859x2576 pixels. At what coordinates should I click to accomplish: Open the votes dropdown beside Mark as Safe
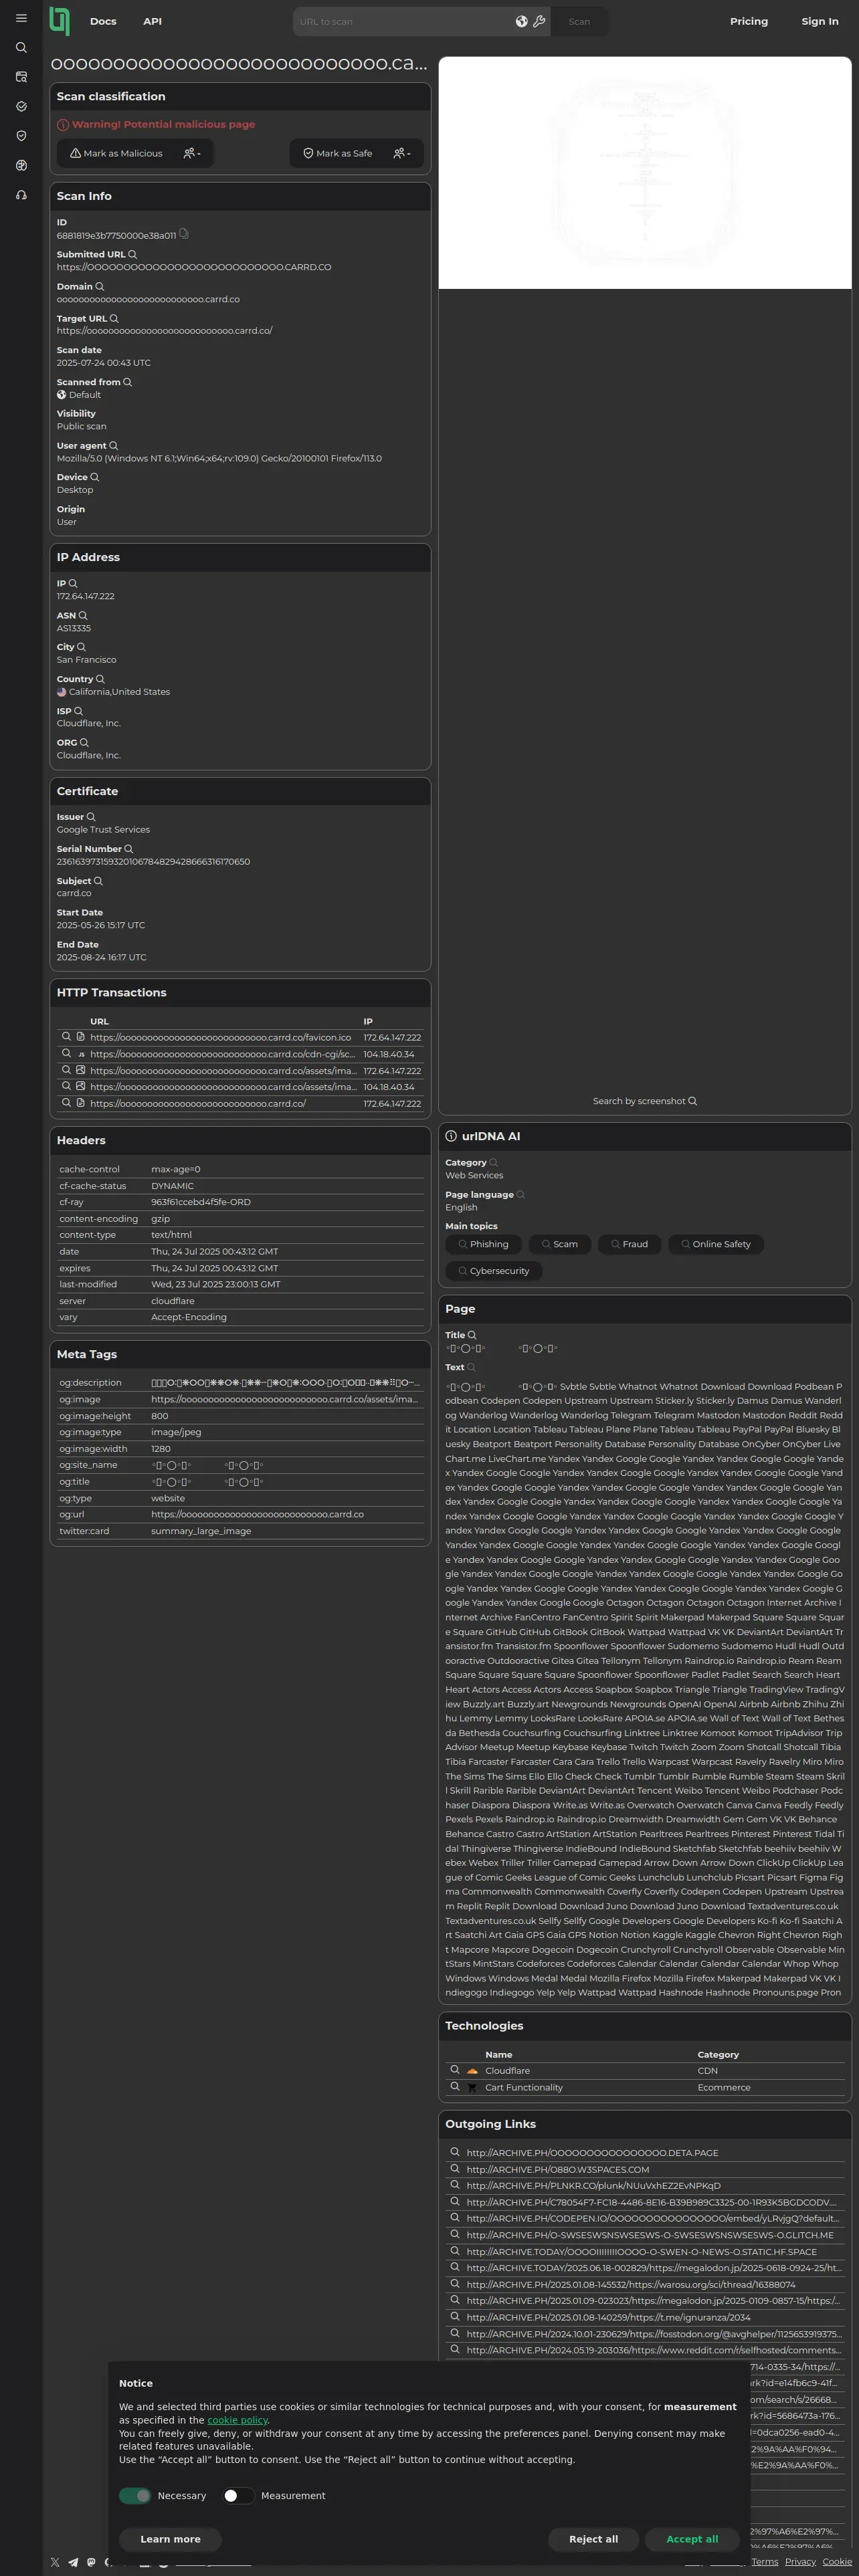(402, 153)
